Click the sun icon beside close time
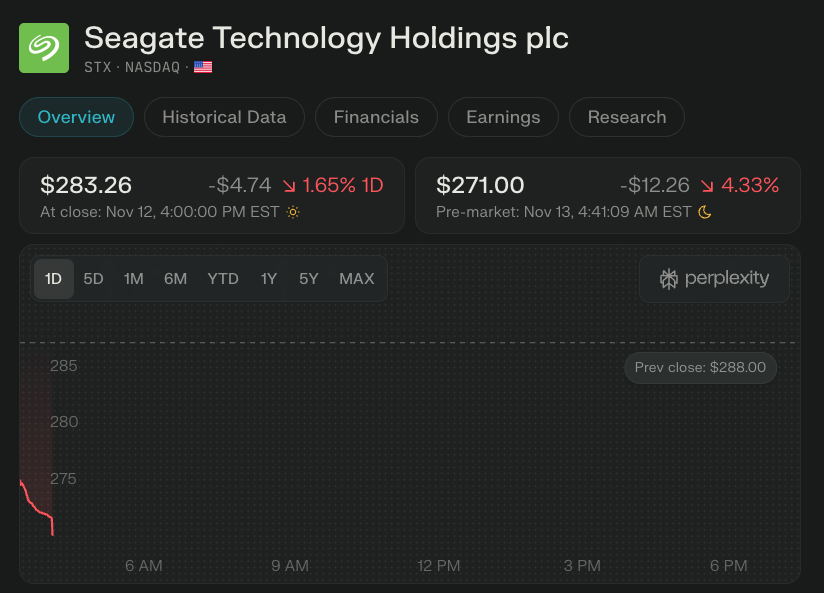Image resolution: width=824 pixels, height=593 pixels. click(x=293, y=212)
